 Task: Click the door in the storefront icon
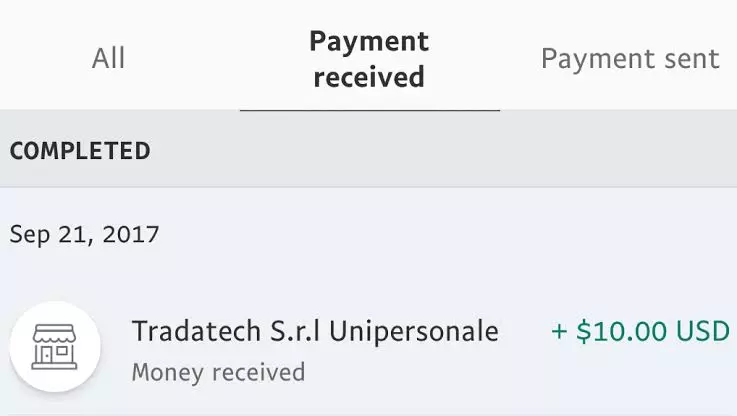pos(46,355)
